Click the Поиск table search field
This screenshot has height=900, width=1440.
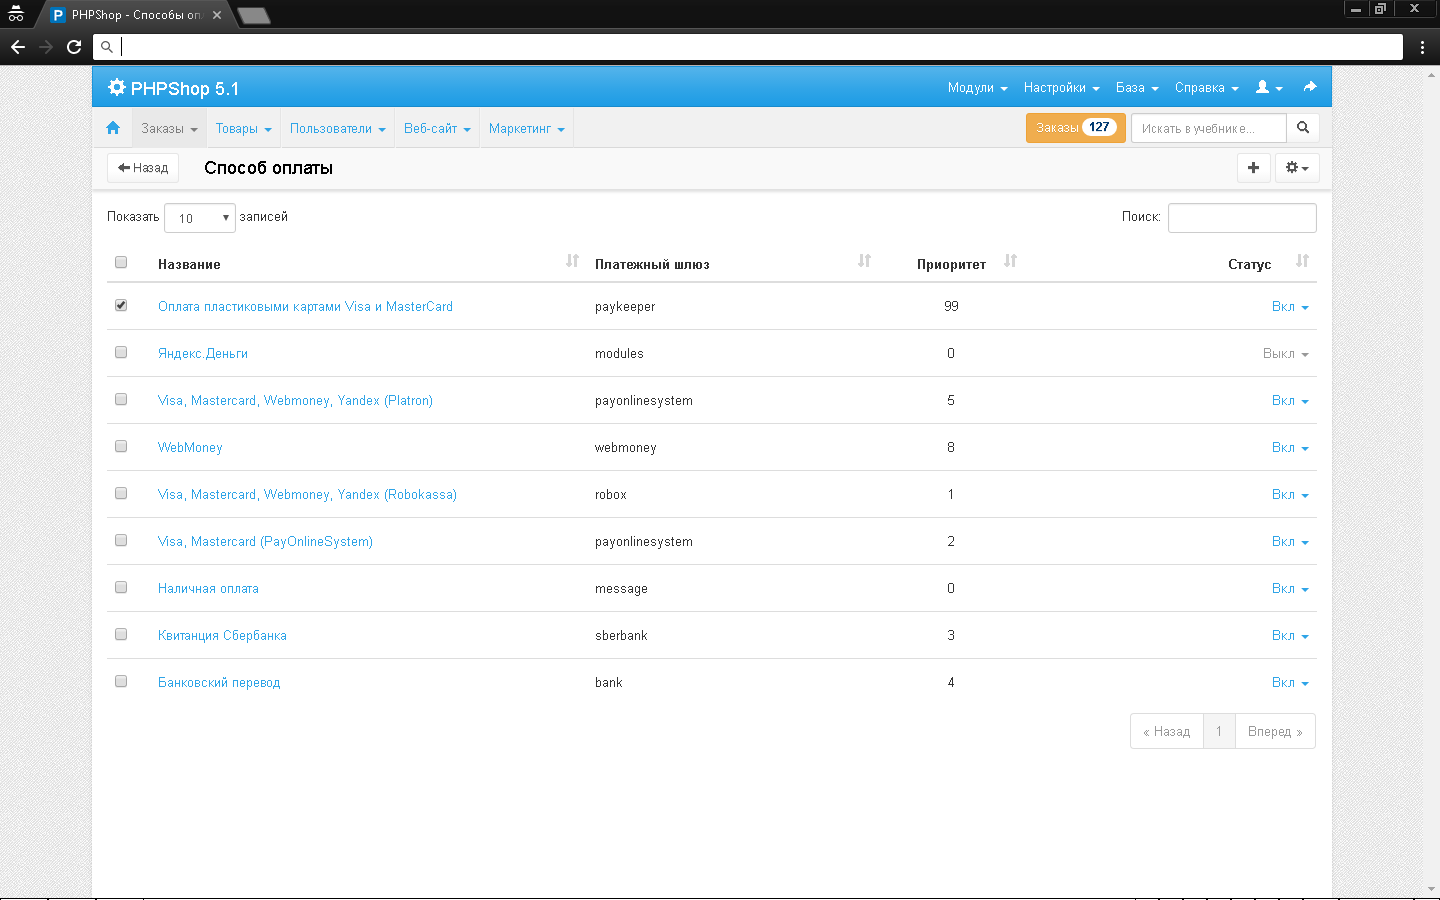coord(1241,218)
